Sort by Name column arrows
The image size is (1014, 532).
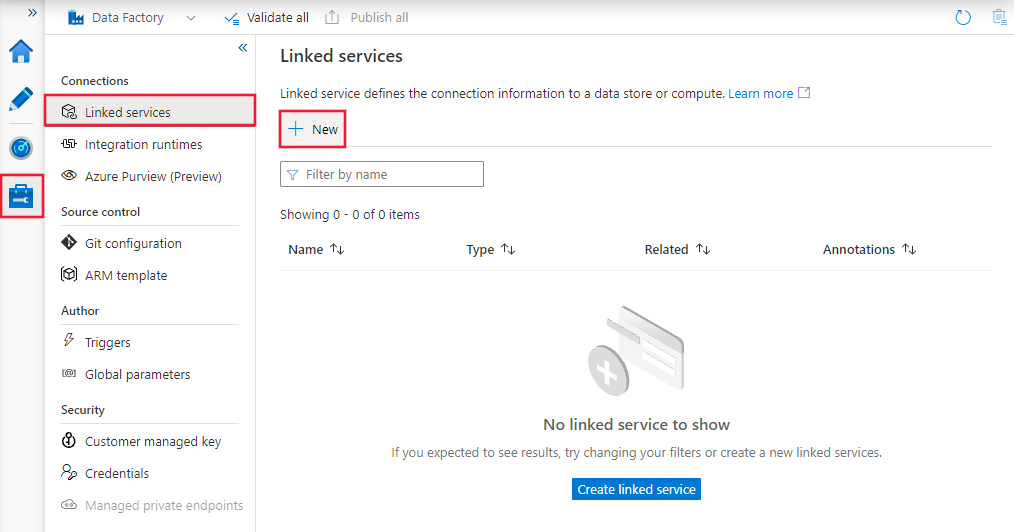point(337,249)
